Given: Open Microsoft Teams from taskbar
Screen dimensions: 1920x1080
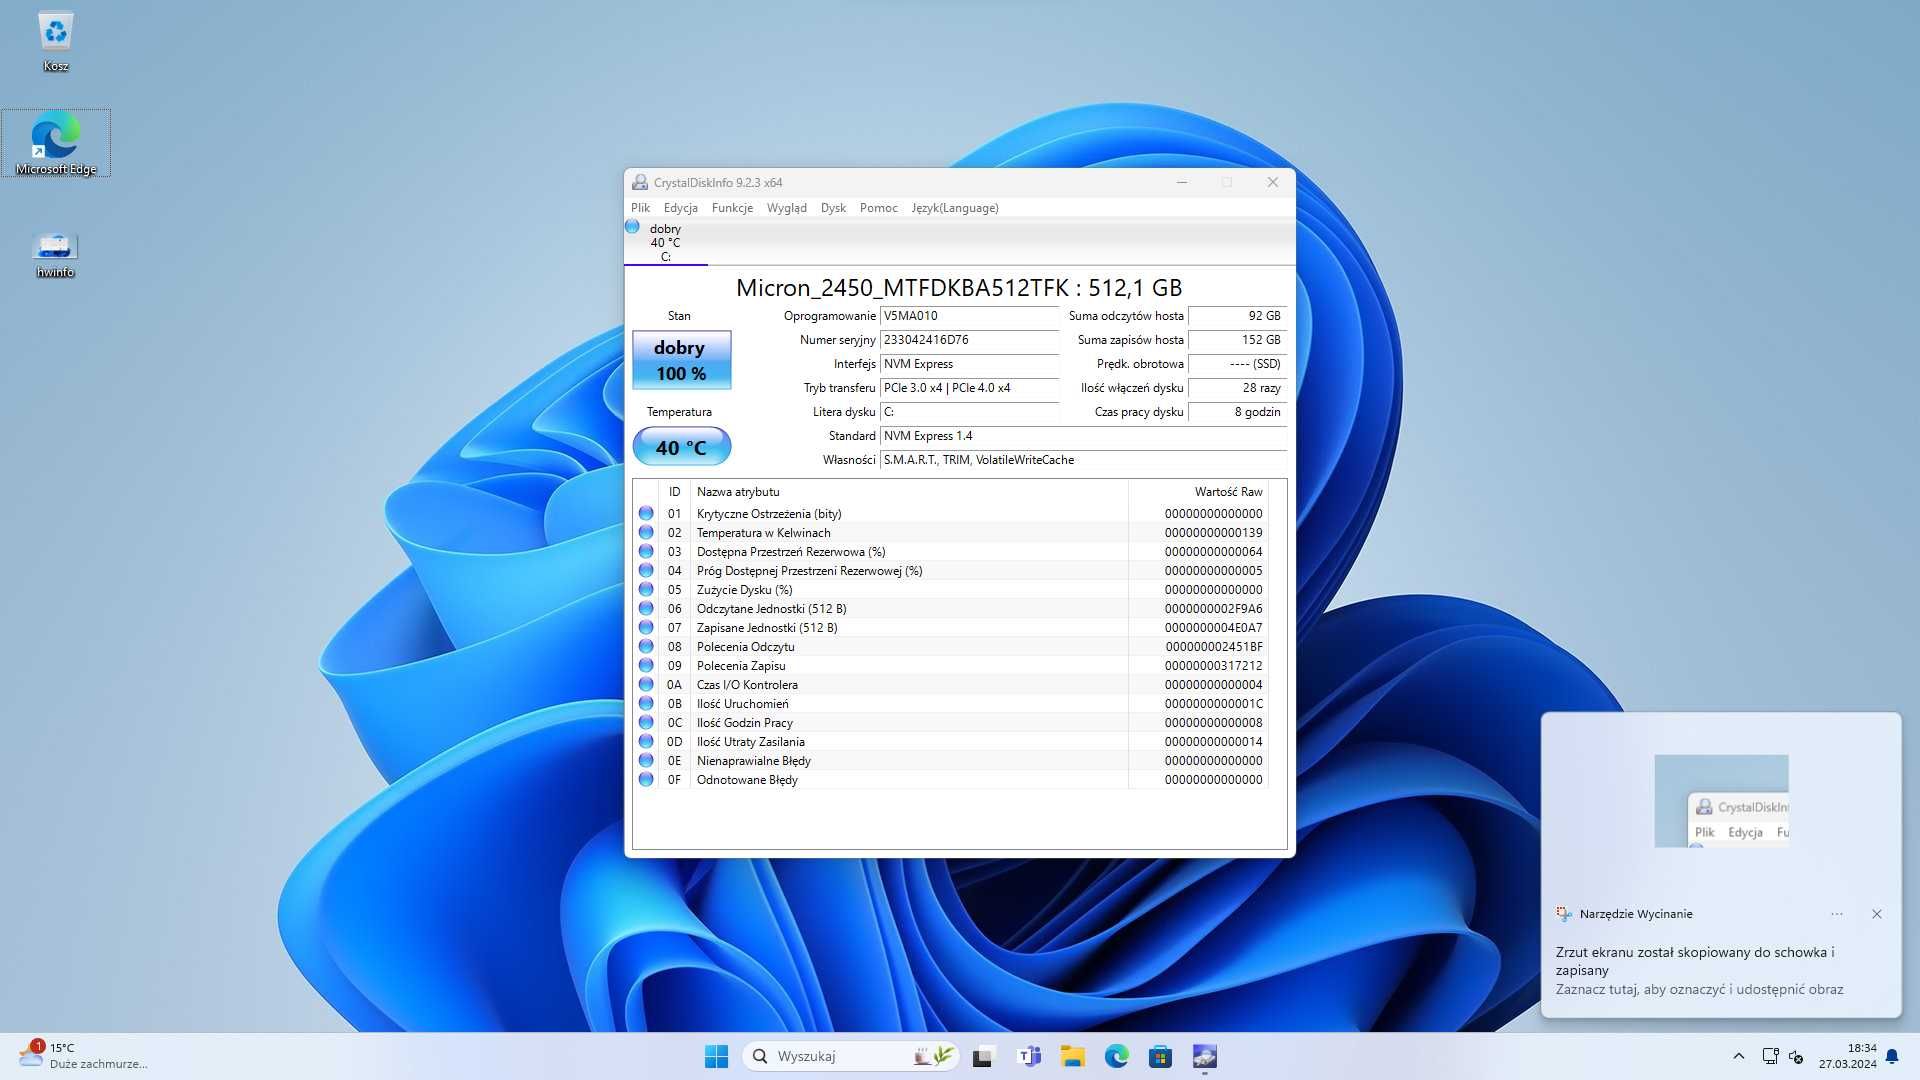Looking at the screenshot, I should [x=1028, y=1056].
